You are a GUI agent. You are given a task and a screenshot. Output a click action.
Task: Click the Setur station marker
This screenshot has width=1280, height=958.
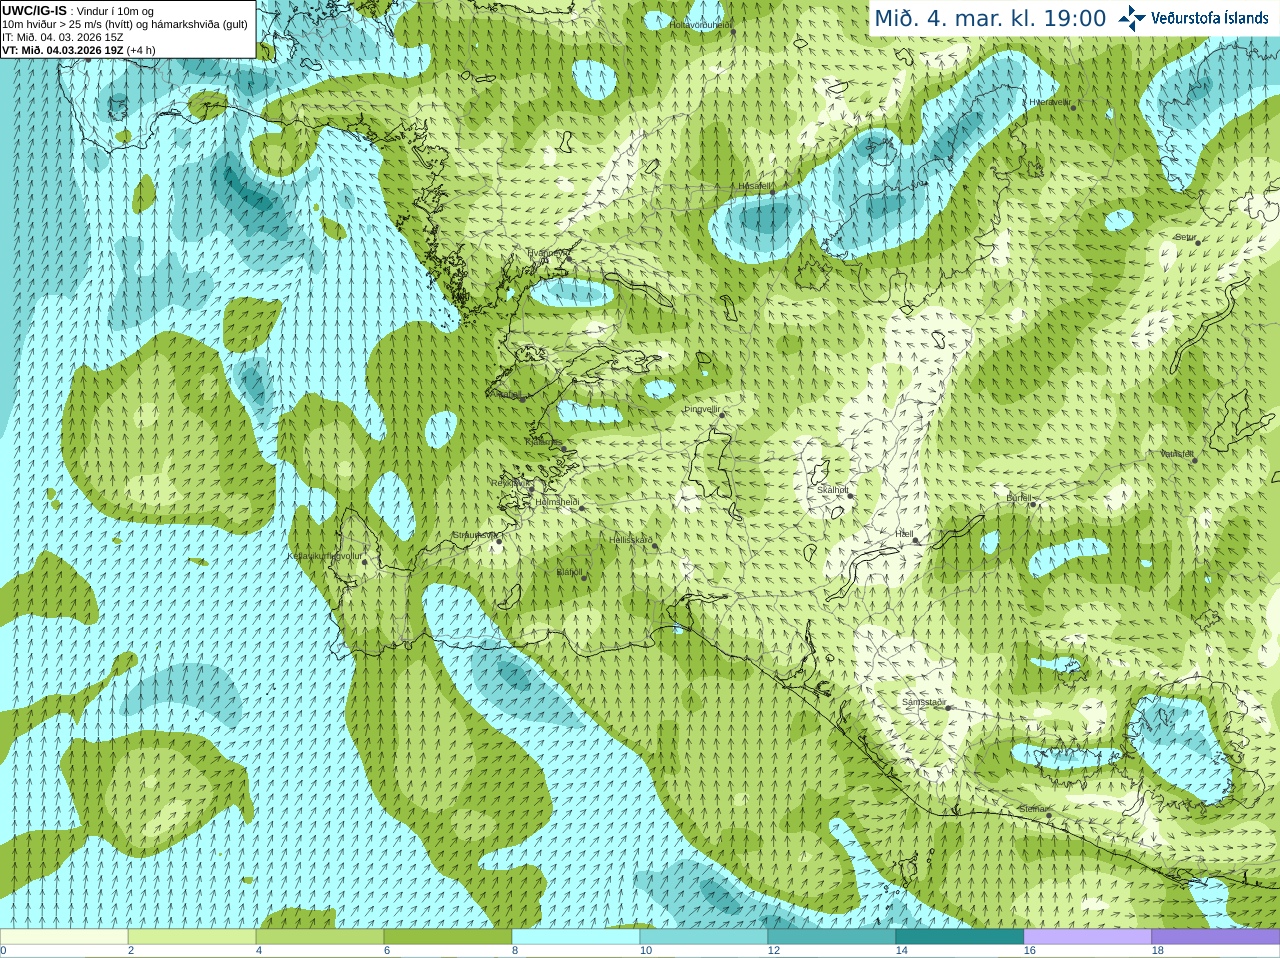click(1198, 242)
